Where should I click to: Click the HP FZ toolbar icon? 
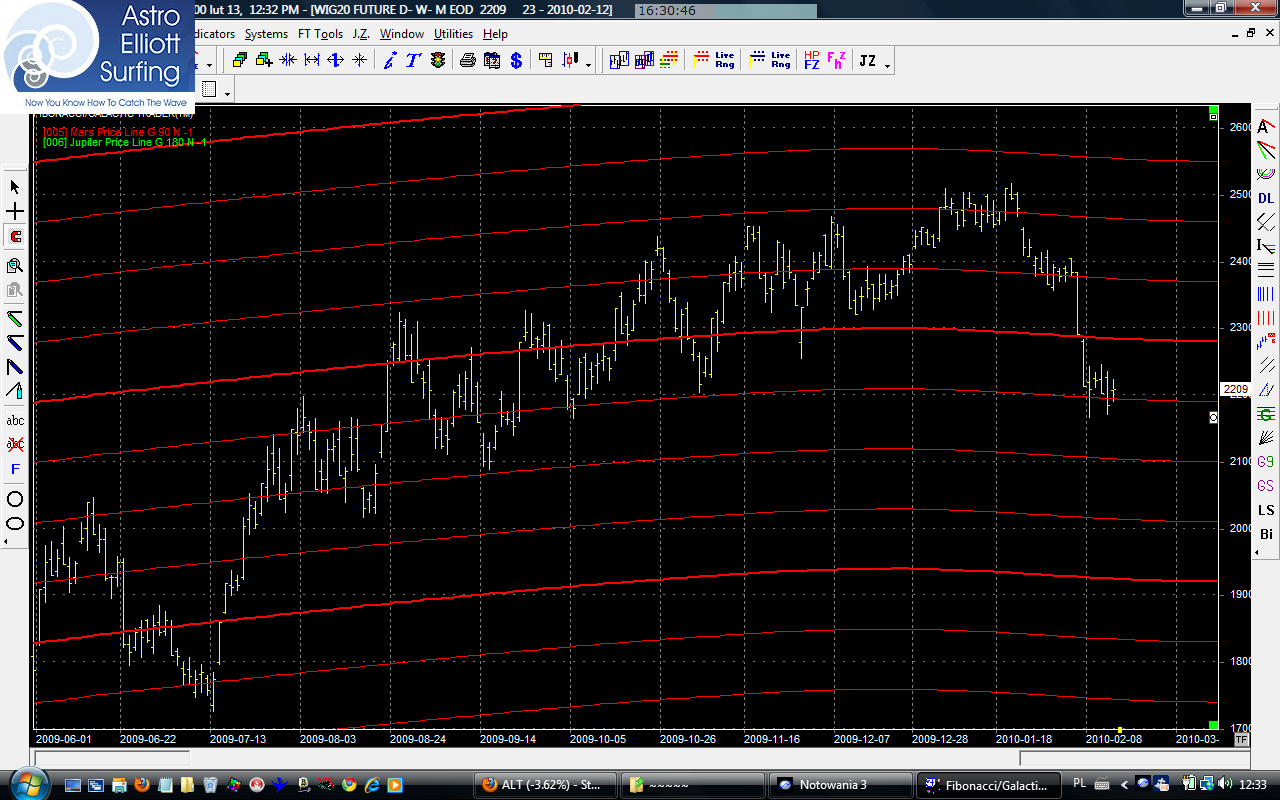click(811, 61)
